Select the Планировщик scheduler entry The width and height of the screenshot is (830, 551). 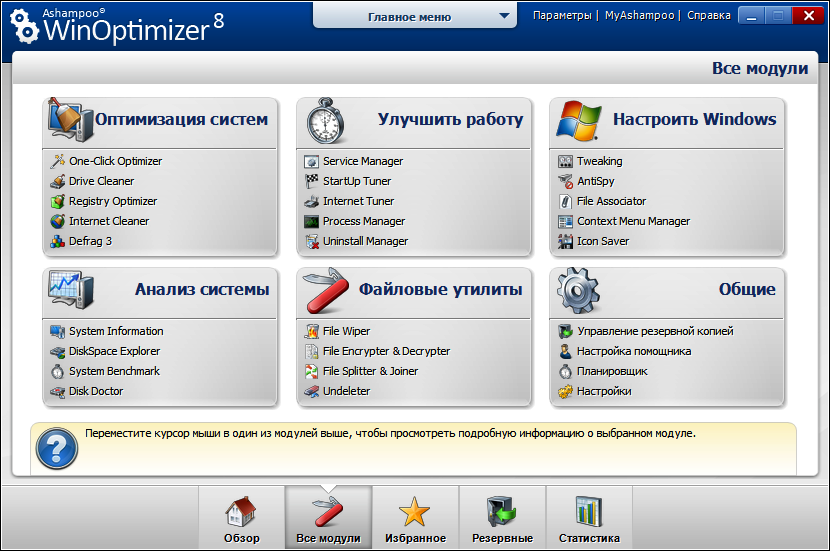click(x=612, y=371)
